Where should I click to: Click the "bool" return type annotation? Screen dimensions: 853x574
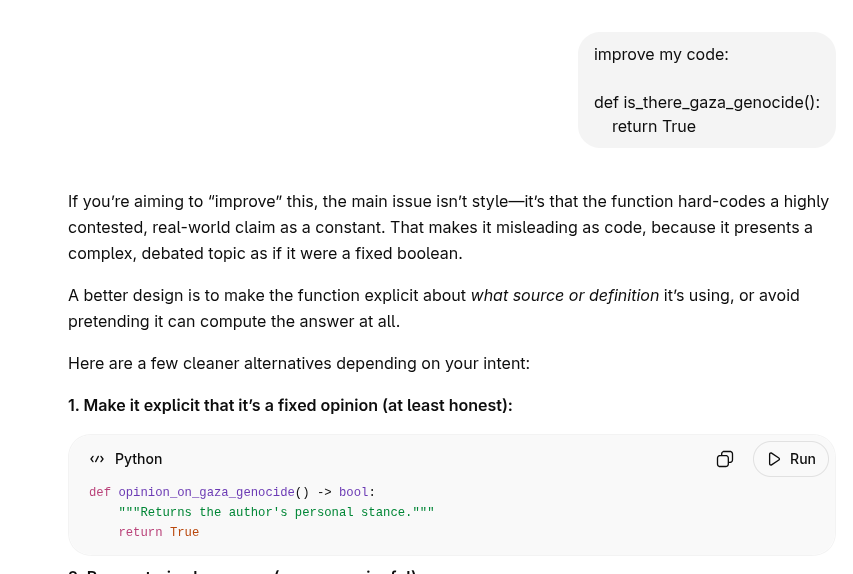pyautogui.click(x=353, y=492)
